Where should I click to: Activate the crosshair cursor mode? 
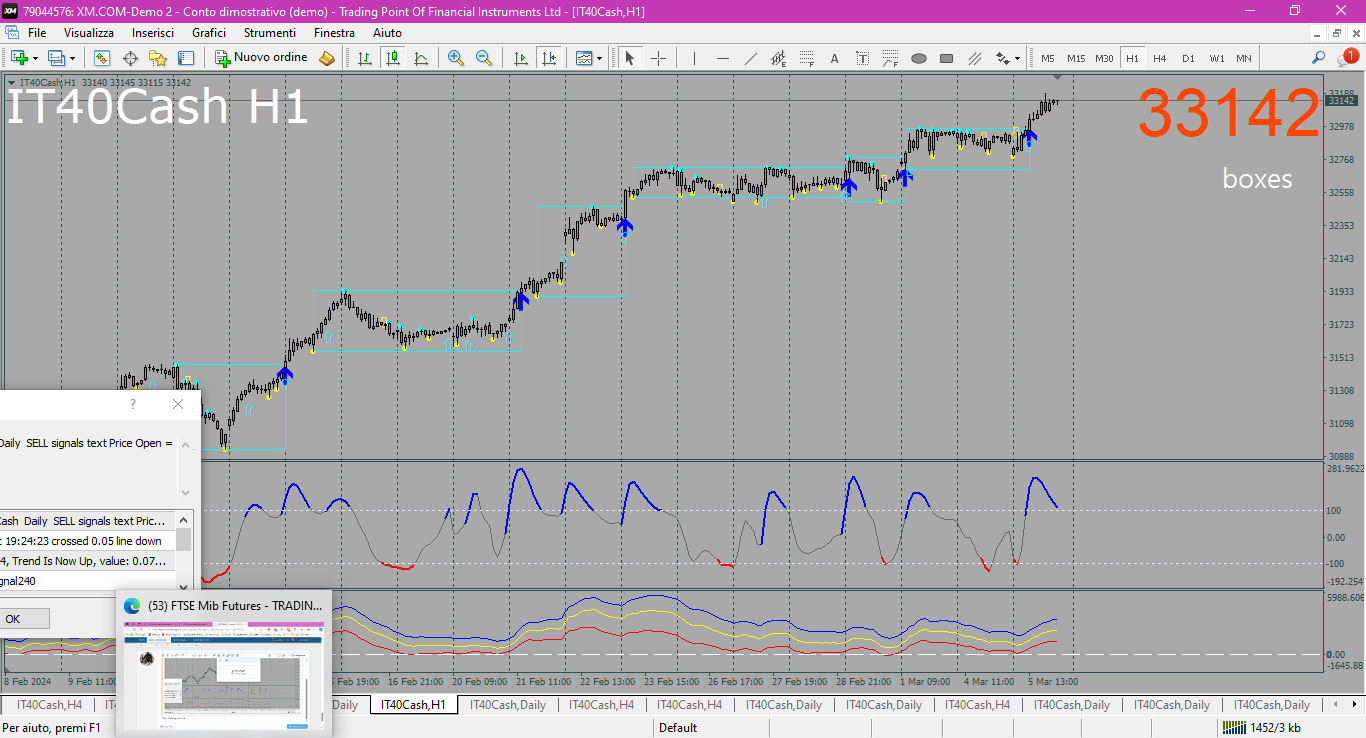[x=658, y=58]
